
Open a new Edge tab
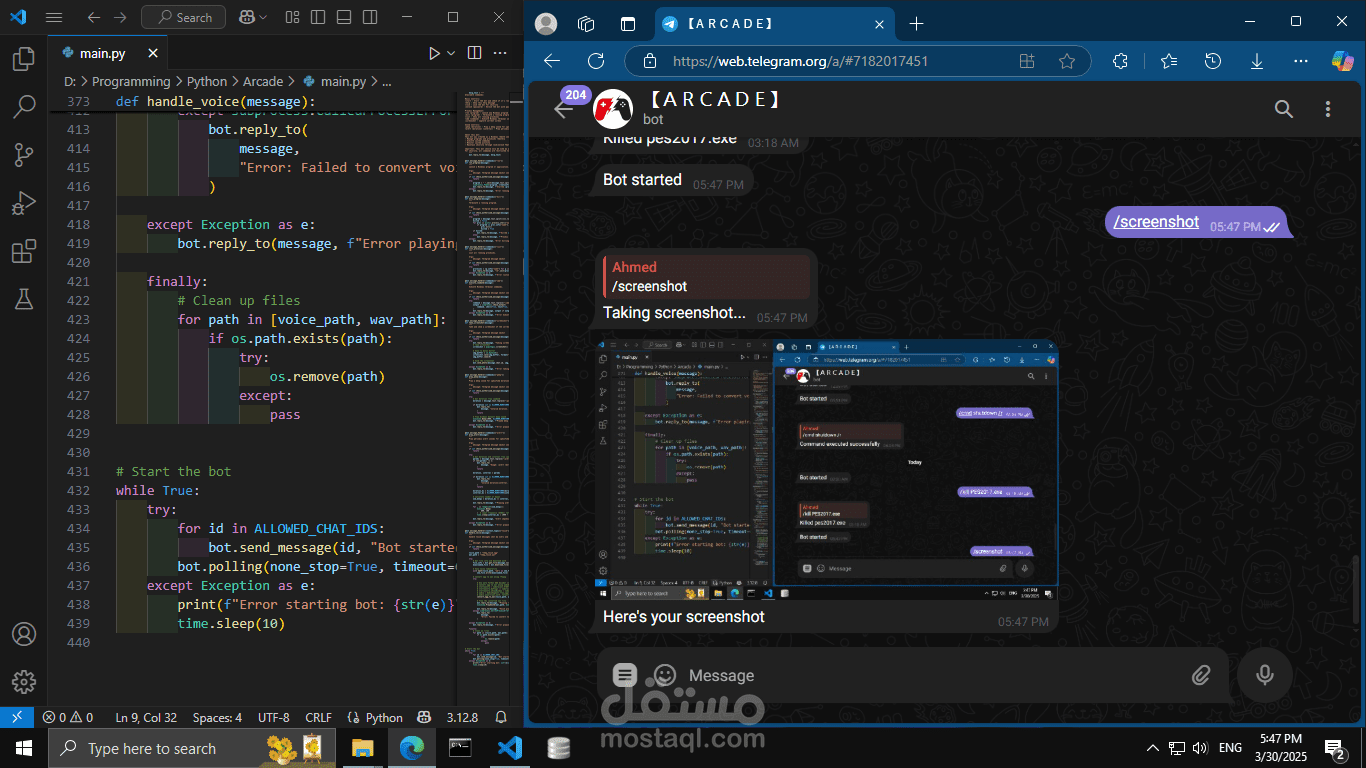pos(916,24)
